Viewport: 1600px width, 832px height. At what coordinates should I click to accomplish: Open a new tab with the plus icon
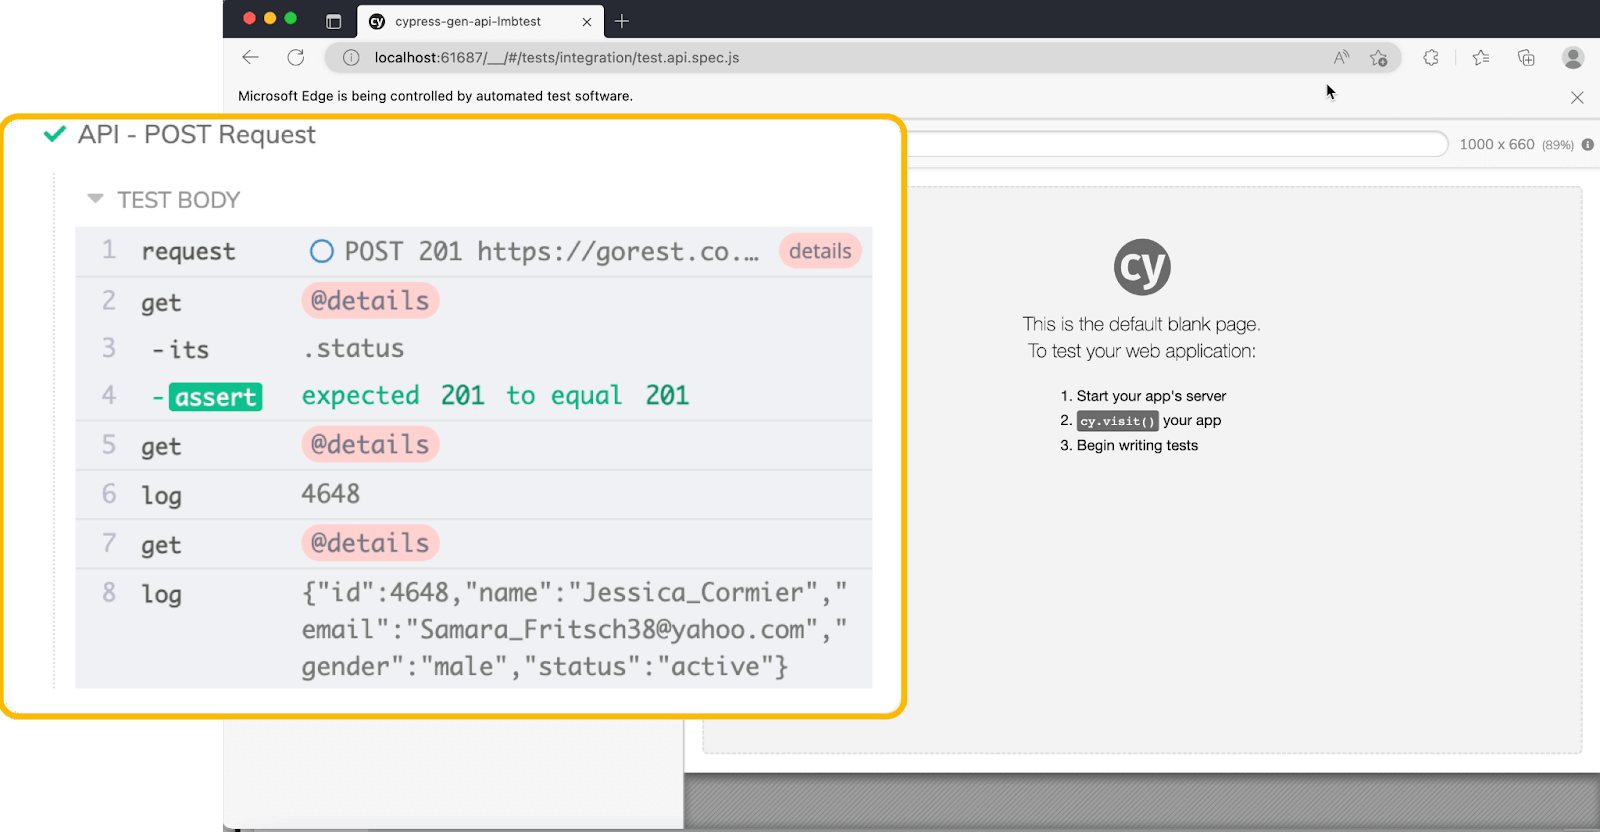click(622, 21)
